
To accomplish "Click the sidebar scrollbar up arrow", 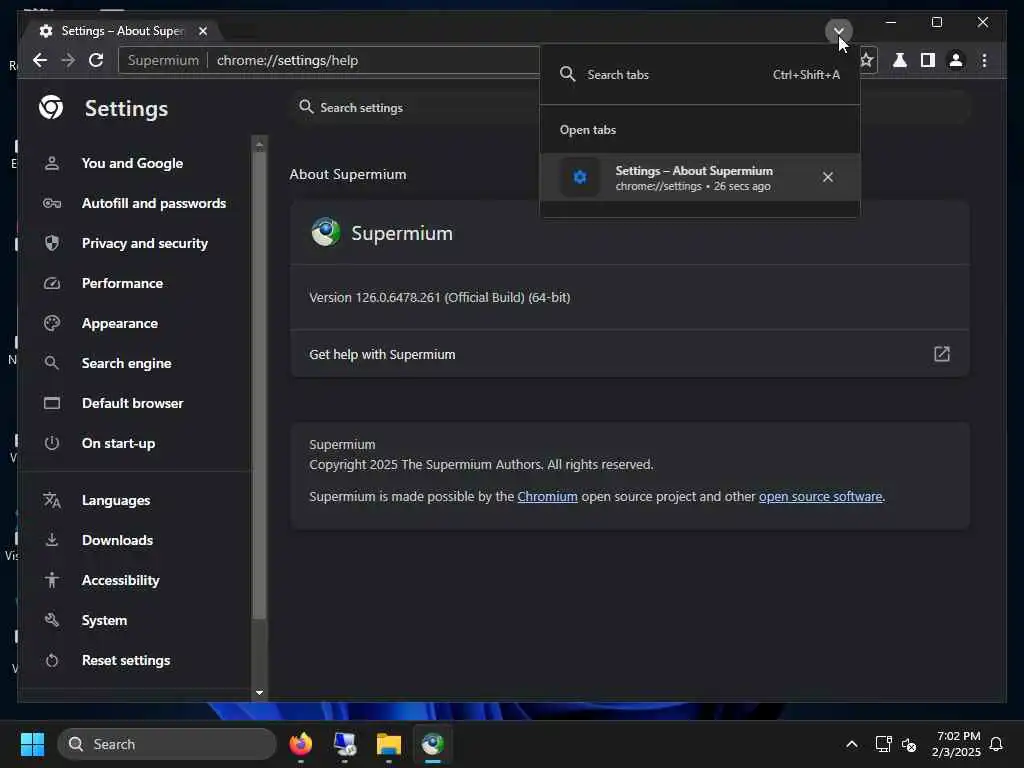I will [x=259, y=145].
